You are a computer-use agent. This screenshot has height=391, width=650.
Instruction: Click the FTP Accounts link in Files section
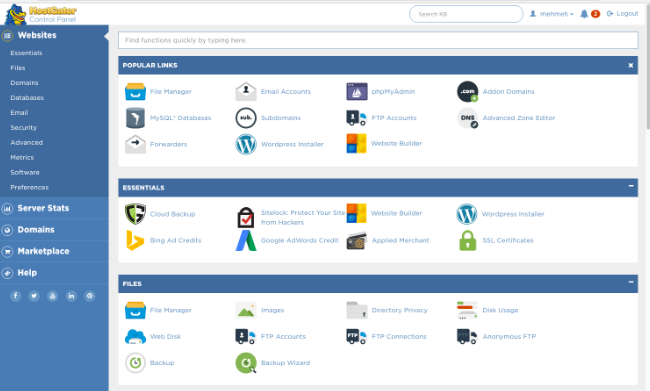pos(283,337)
